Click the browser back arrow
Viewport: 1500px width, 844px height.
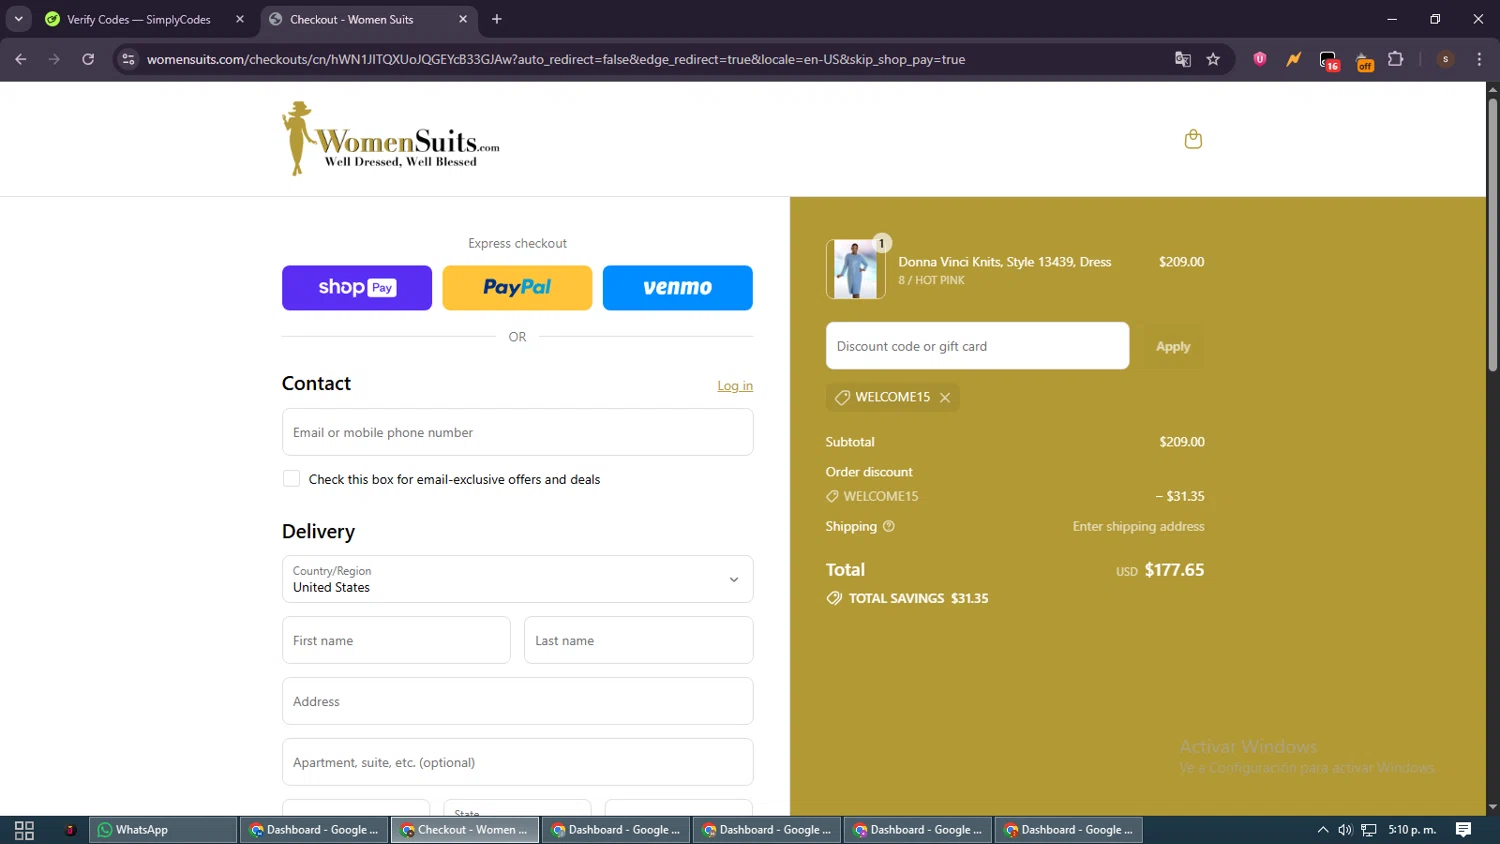pos(21,59)
